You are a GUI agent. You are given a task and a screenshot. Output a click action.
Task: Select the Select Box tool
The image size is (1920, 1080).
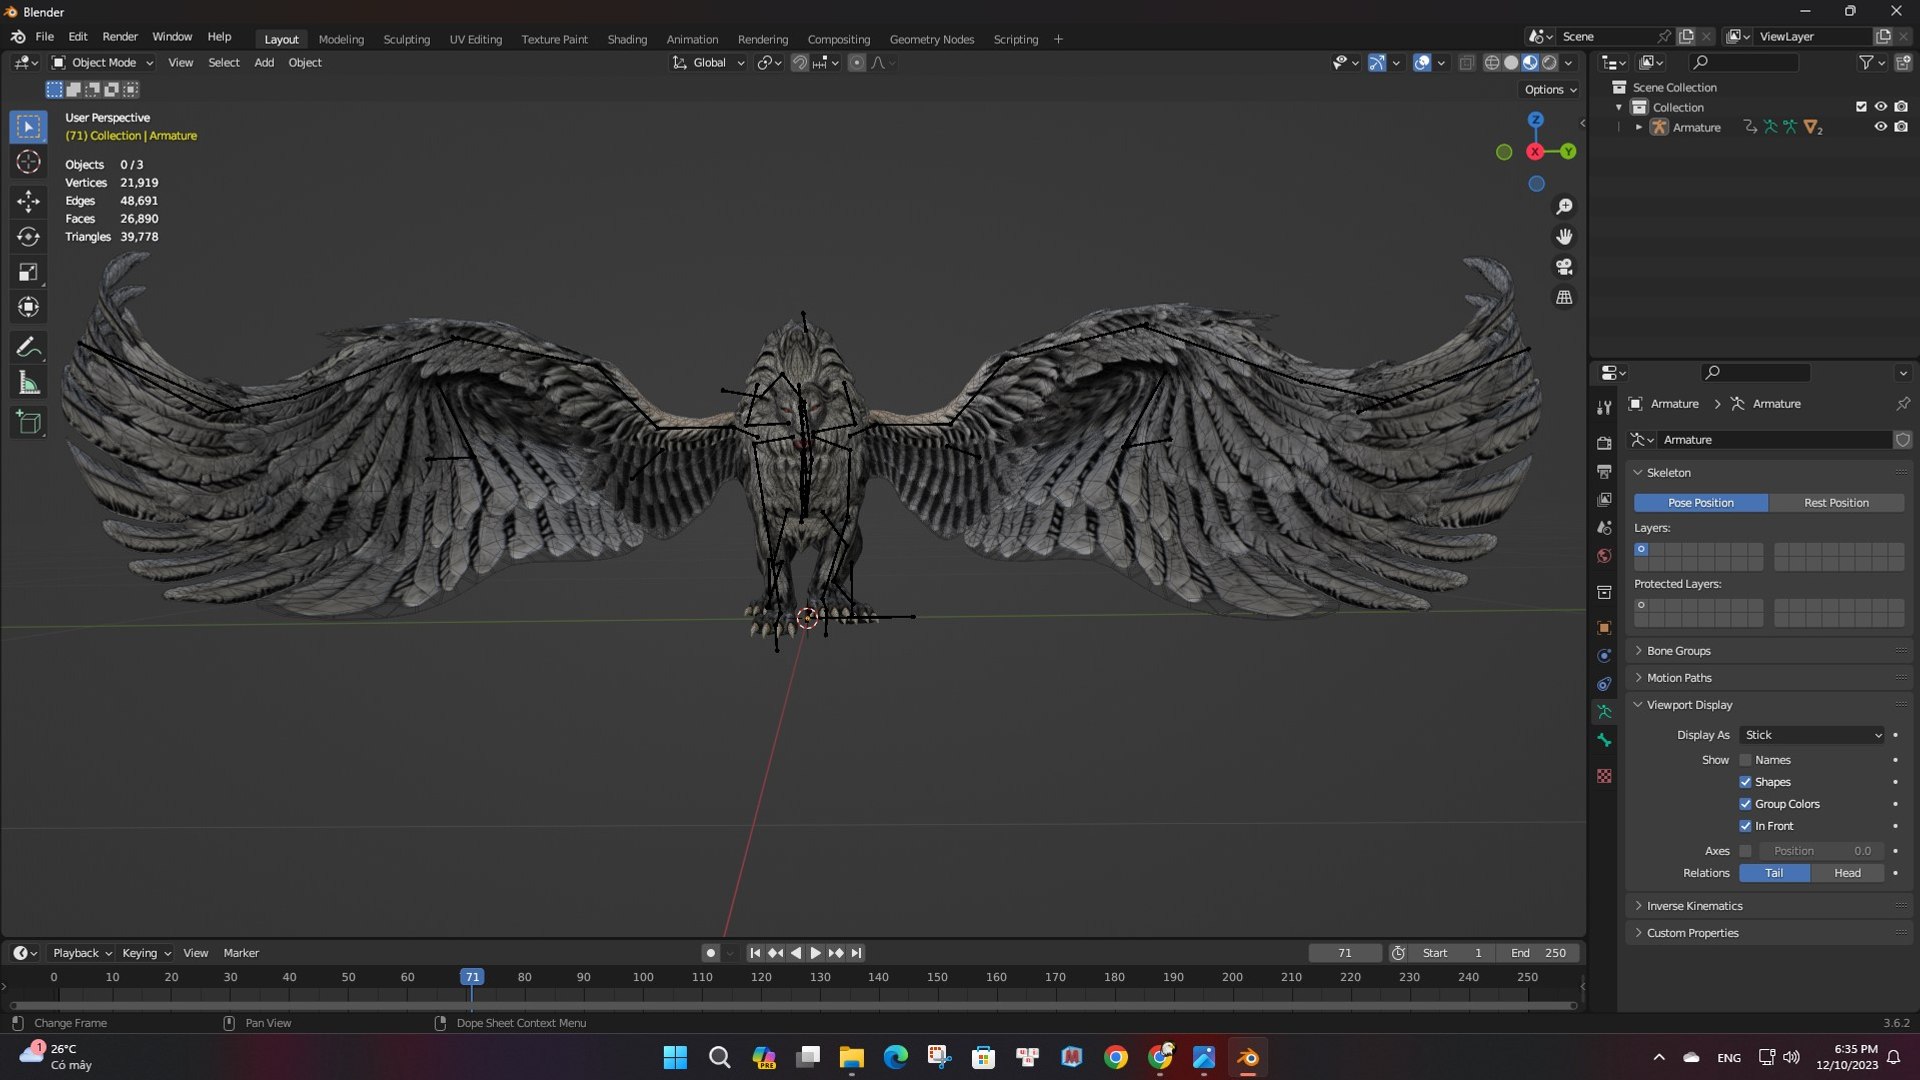[x=28, y=127]
